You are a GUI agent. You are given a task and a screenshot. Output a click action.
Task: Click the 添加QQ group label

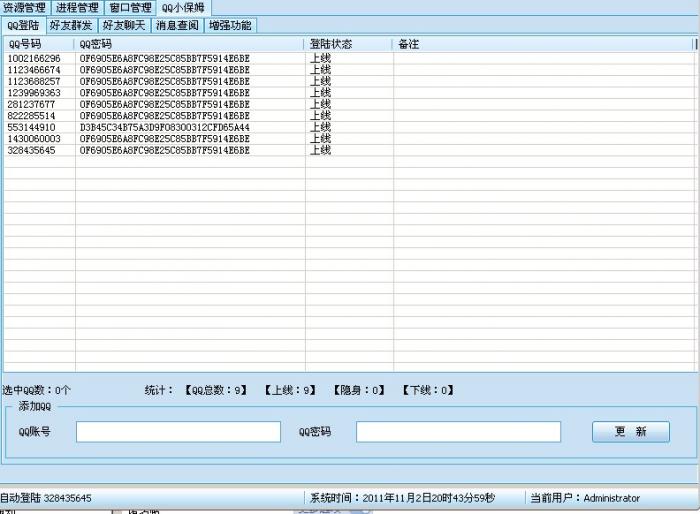pos(35,406)
